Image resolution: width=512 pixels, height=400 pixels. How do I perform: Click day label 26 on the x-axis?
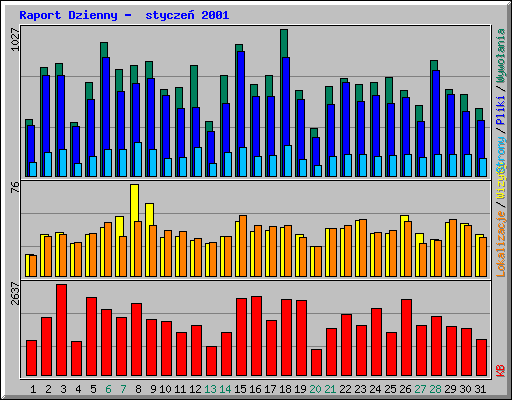point(405,389)
